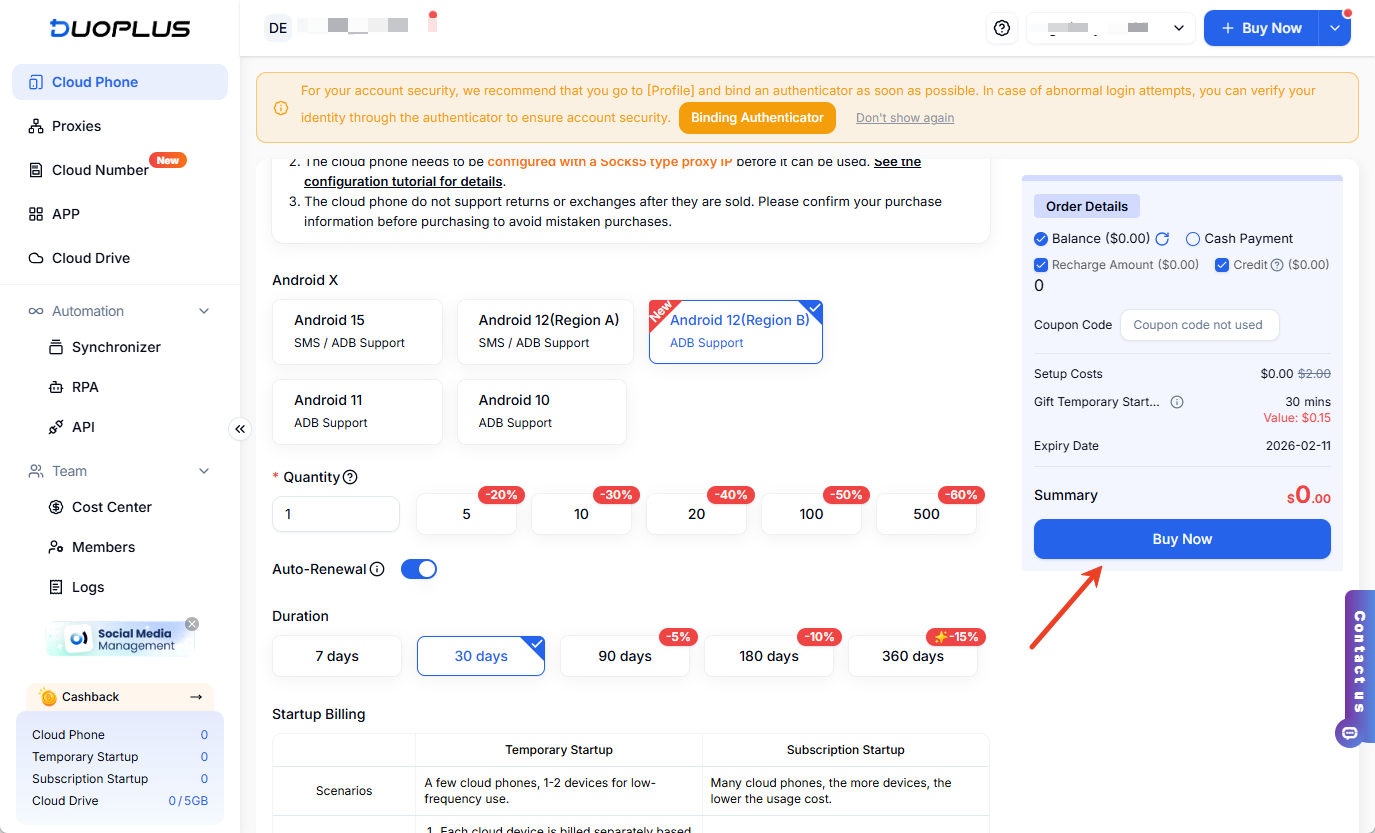Image resolution: width=1375 pixels, height=833 pixels.
Task: Uncheck the Recharge Amount checkbox
Action: point(1041,265)
